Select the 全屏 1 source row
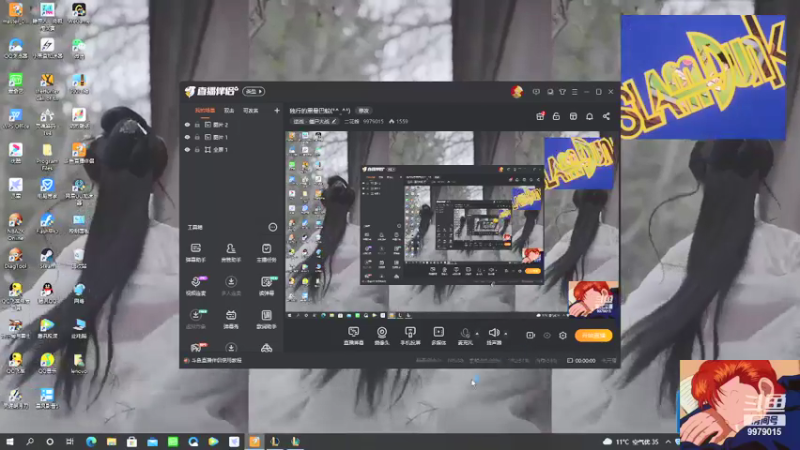800x450 pixels. click(232, 149)
